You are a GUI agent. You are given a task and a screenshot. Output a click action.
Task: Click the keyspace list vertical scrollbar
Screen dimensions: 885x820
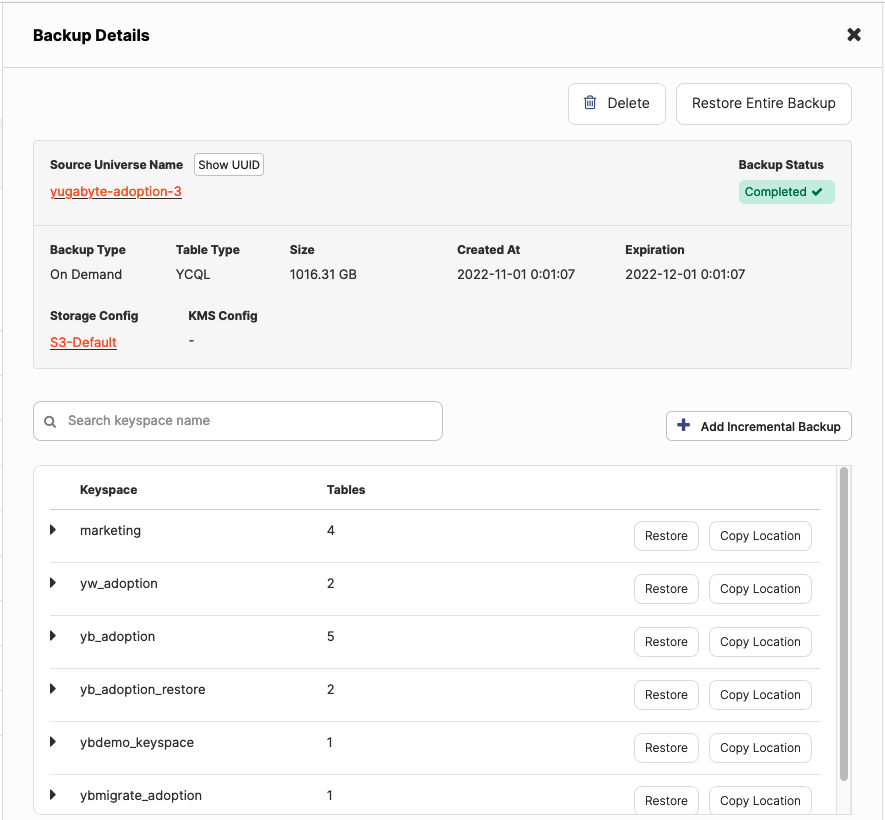844,620
